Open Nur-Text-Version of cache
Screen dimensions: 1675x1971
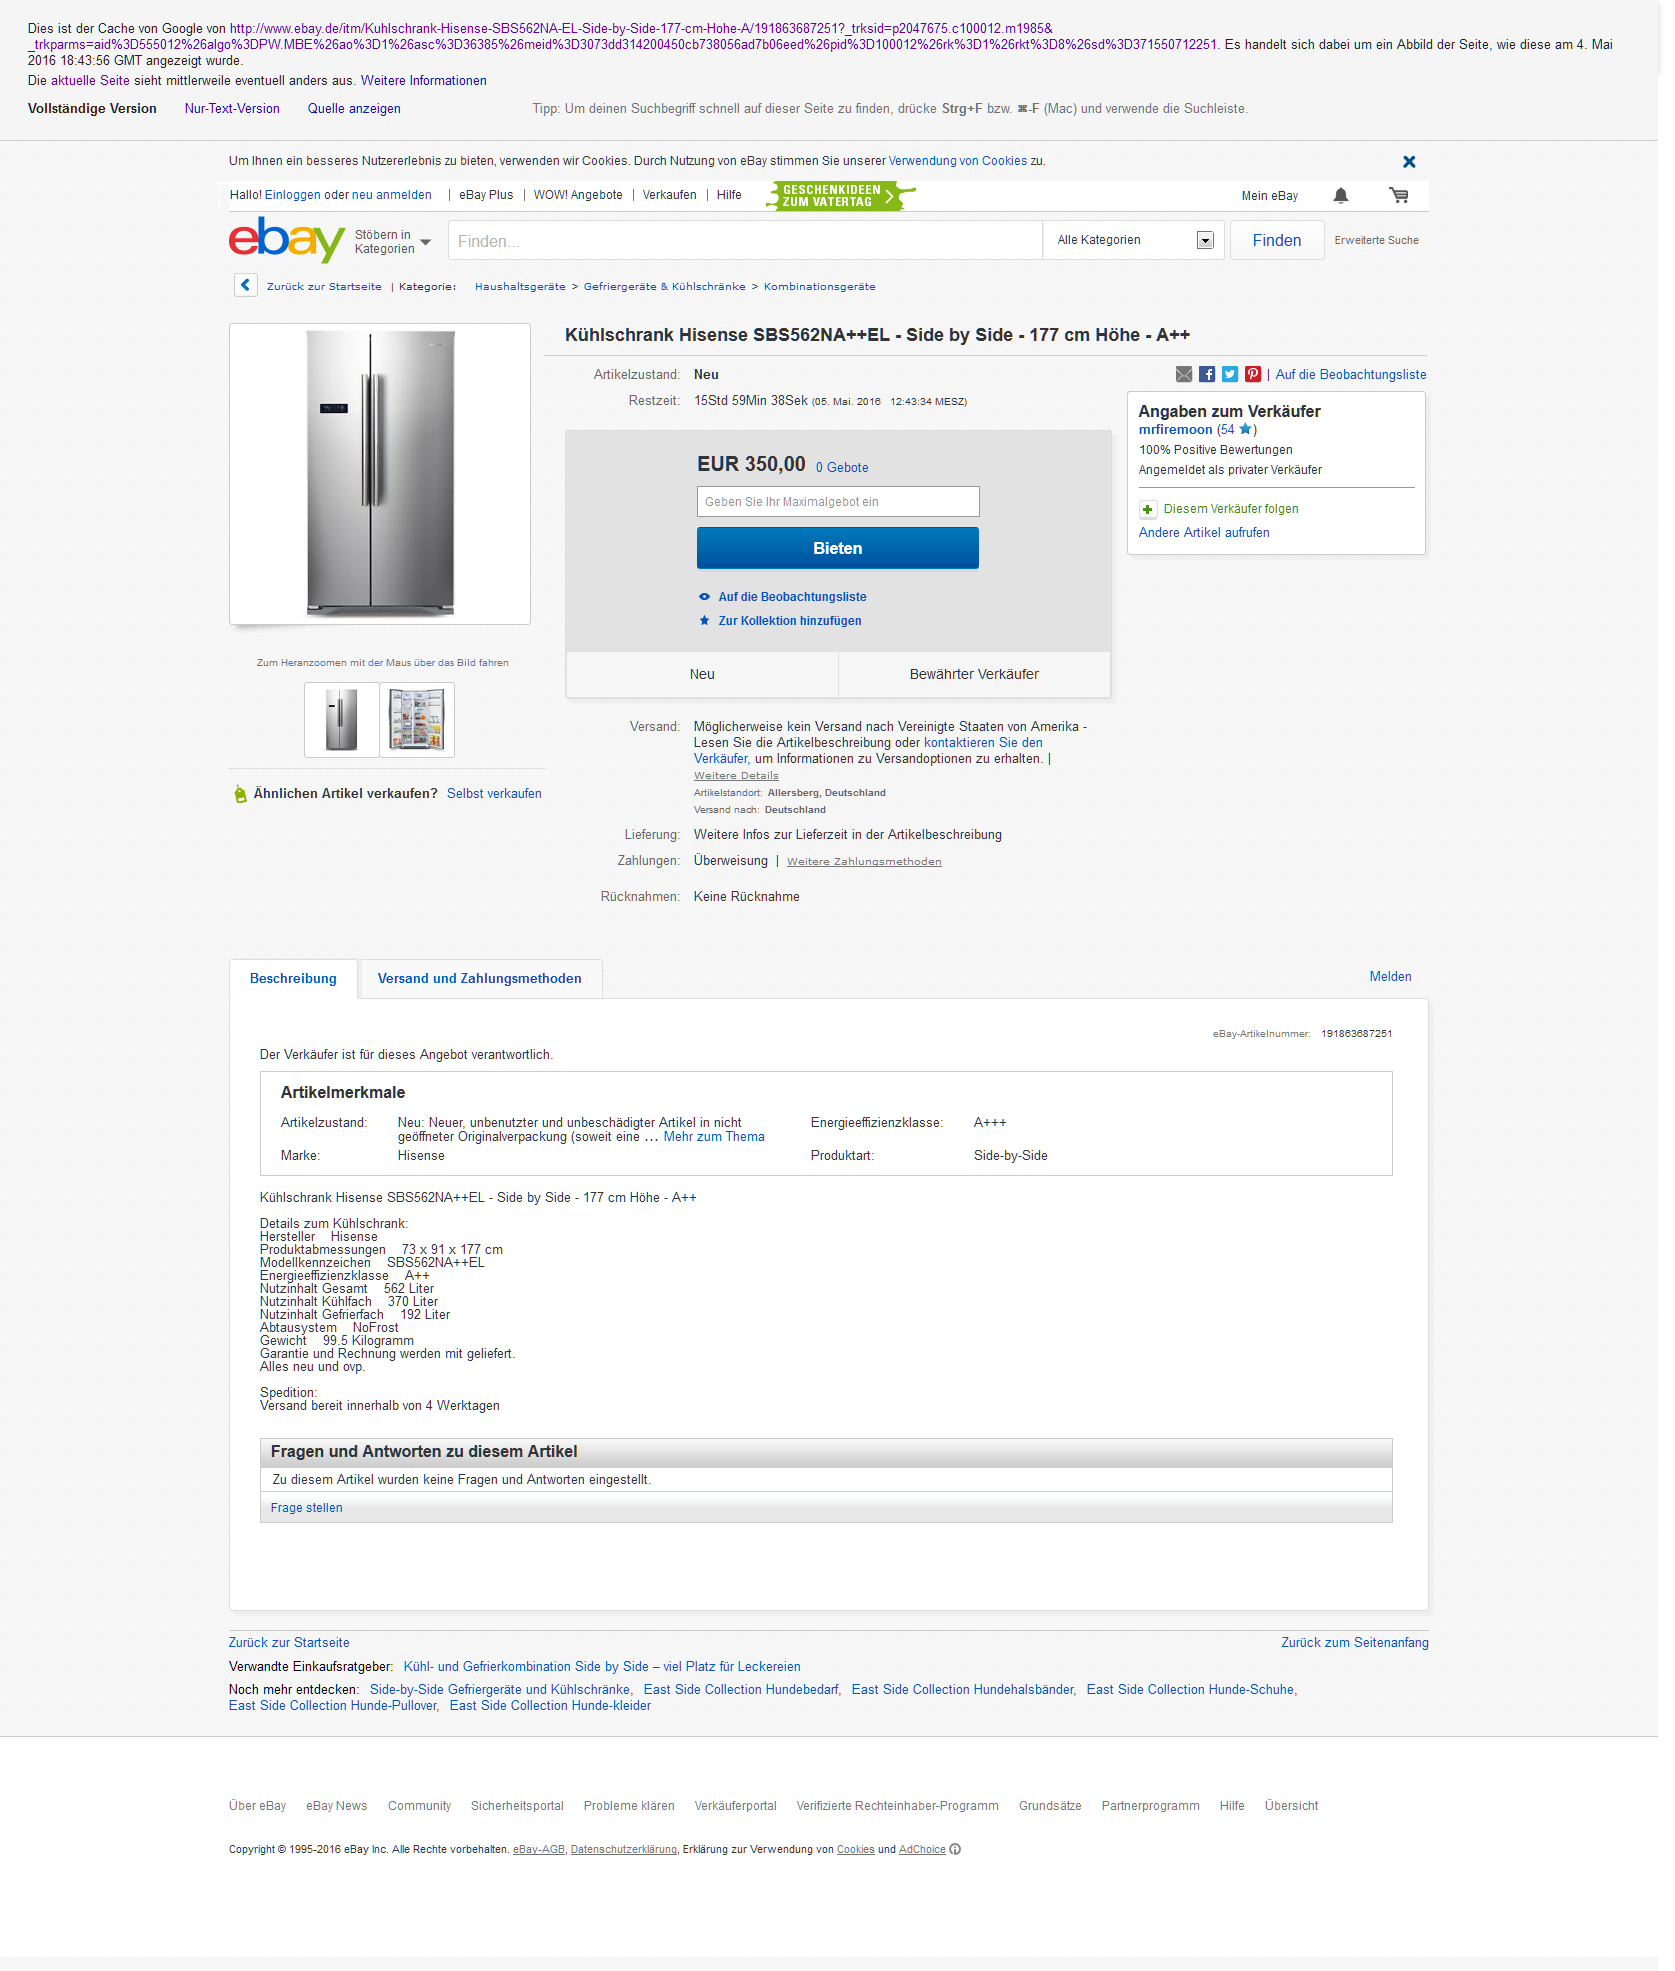[x=232, y=109]
